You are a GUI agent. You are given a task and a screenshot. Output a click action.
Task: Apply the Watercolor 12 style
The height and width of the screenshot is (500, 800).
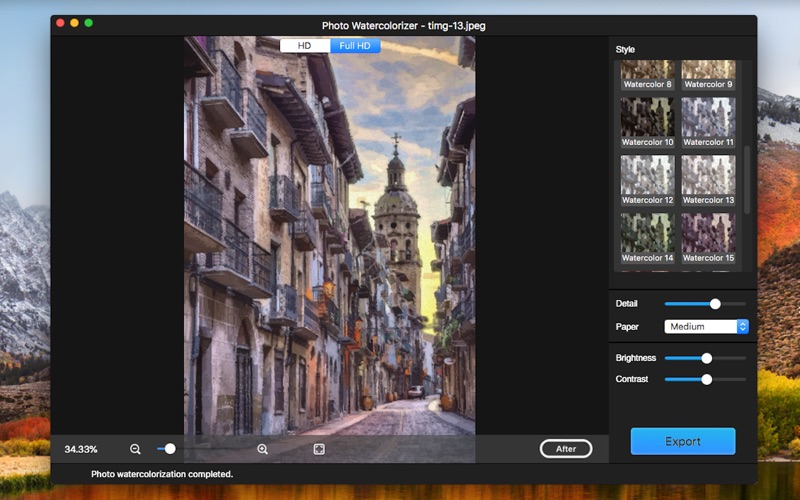point(648,175)
